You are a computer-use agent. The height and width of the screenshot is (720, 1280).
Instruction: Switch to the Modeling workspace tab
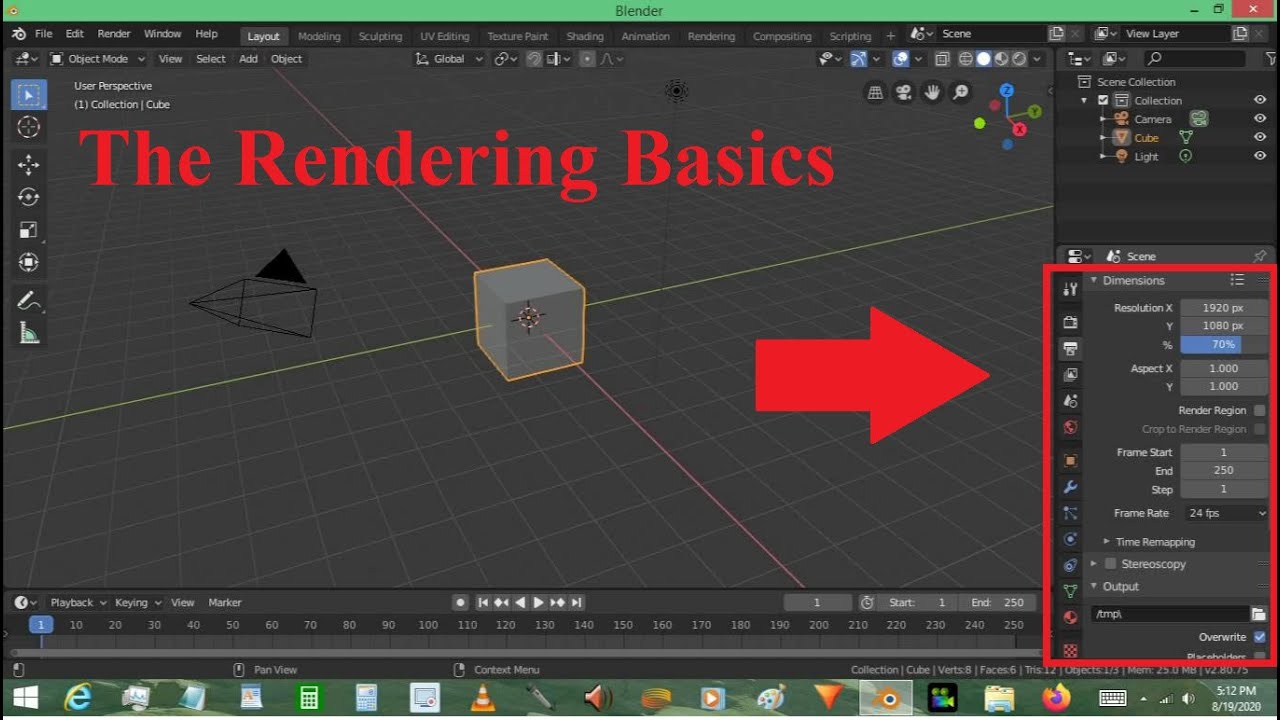pos(319,36)
